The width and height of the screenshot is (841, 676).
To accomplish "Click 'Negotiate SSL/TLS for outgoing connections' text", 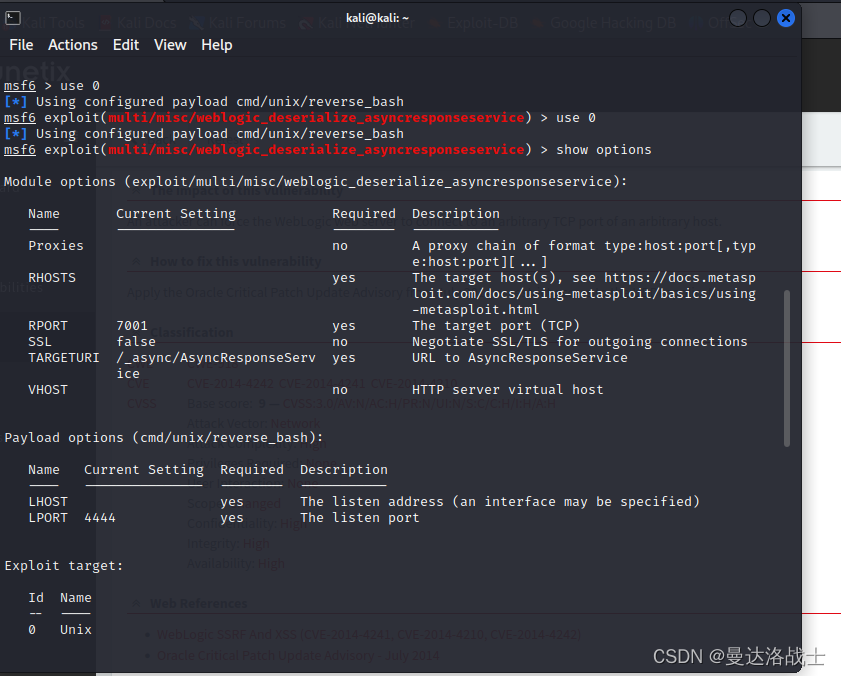I will pyautogui.click(x=580, y=342).
